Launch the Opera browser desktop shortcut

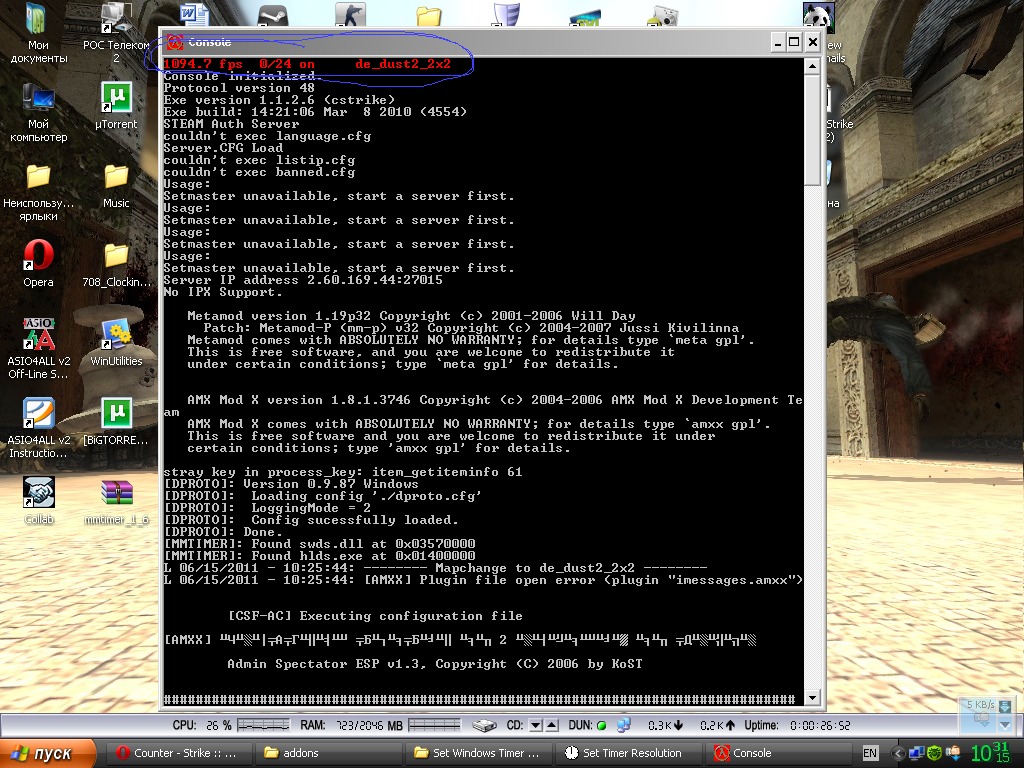pyautogui.click(x=38, y=264)
